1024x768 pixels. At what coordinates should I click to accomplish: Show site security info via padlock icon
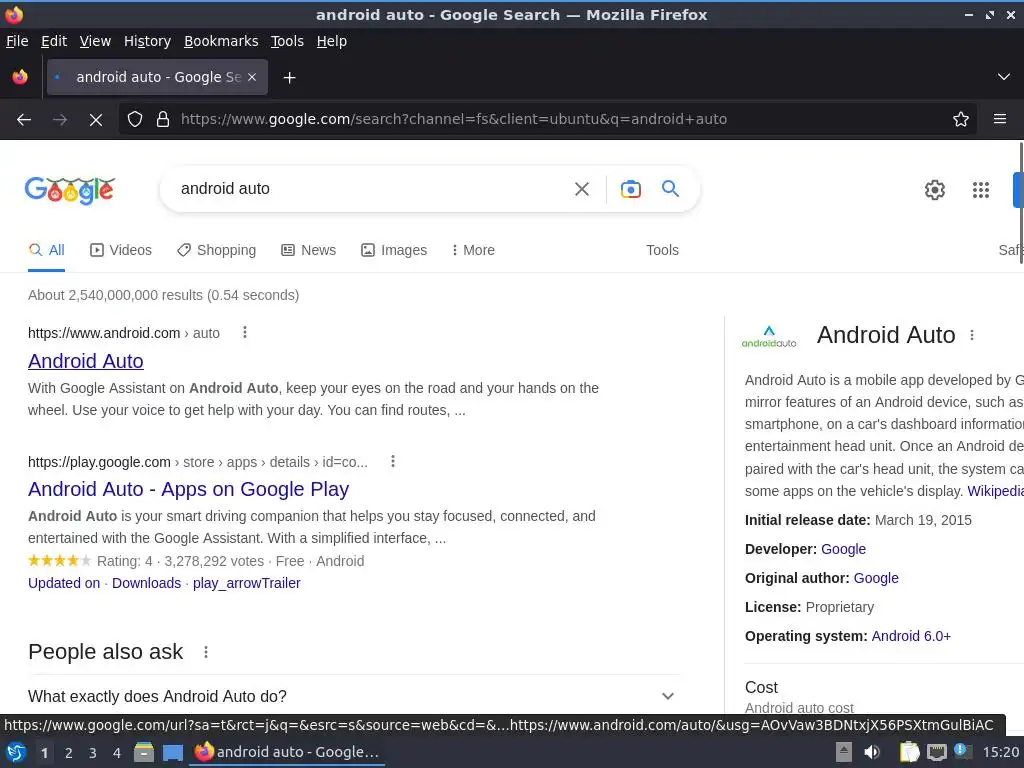point(163,120)
